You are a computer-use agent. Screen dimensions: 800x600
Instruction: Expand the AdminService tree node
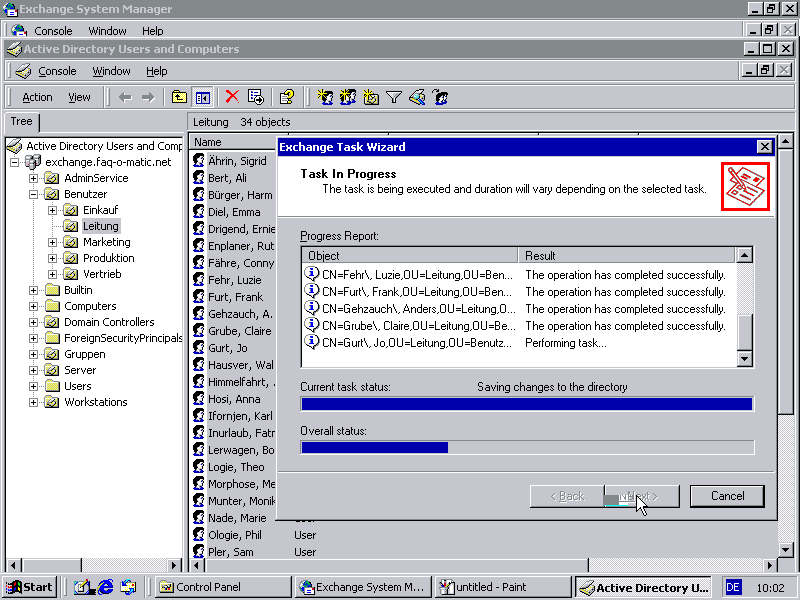(x=33, y=178)
